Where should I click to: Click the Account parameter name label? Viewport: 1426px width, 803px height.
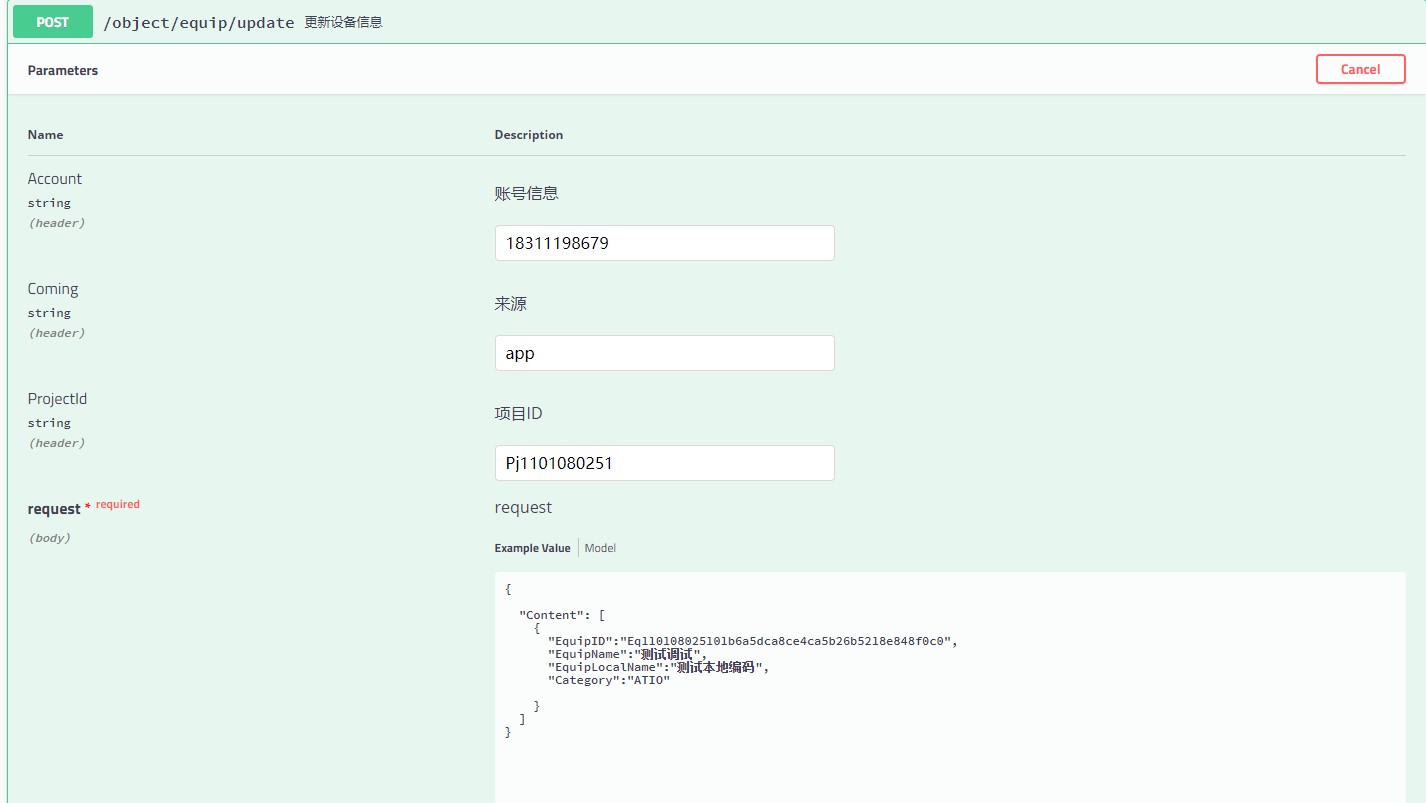(x=55, y=179)
